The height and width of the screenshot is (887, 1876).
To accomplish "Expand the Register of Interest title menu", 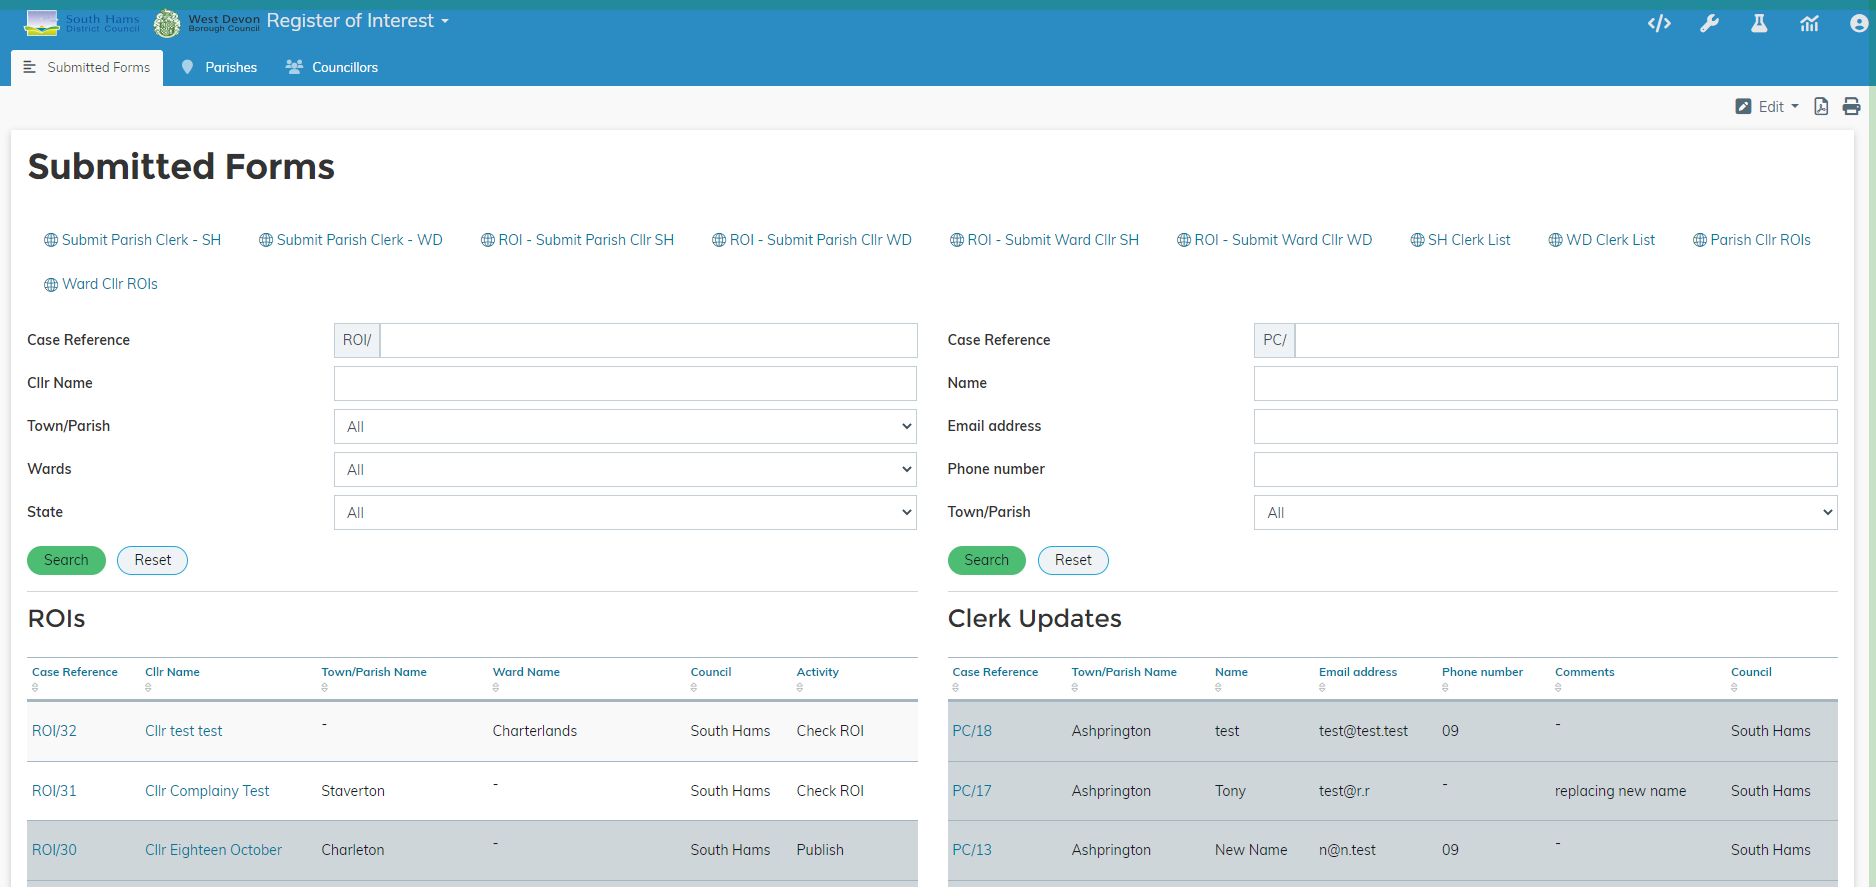I will (x=357, y=21).
